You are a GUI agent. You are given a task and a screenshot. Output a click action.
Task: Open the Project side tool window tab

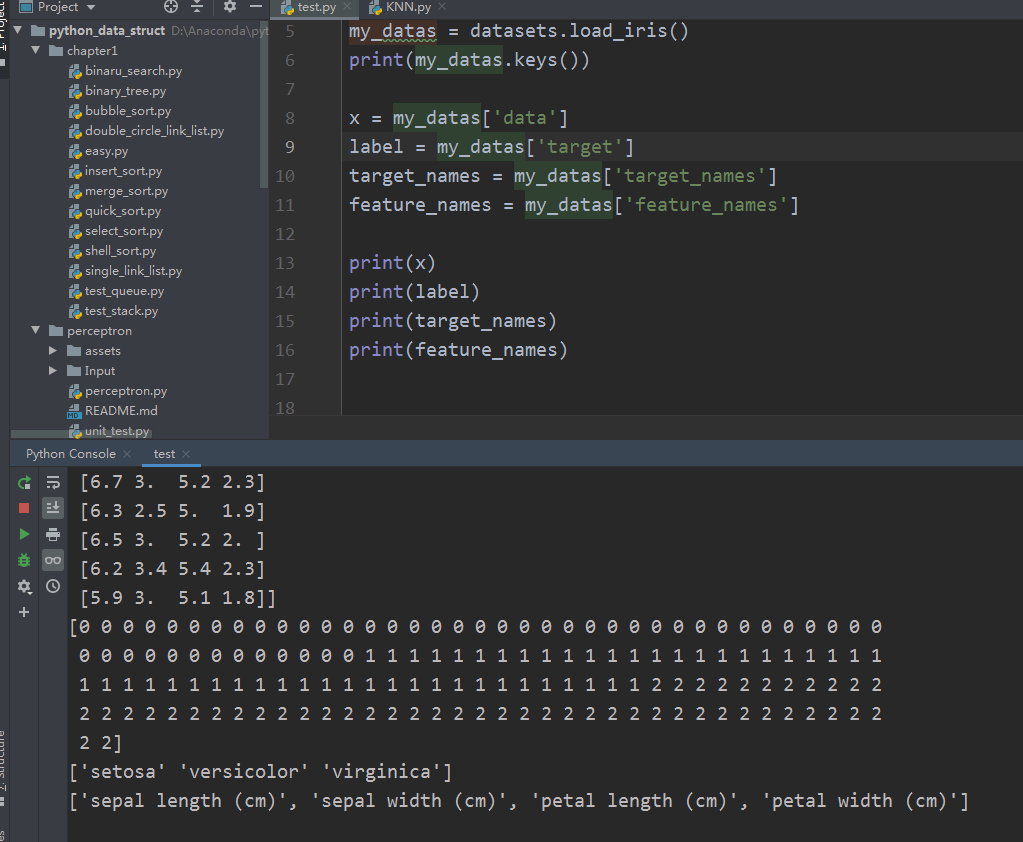(x=3, y=26)
